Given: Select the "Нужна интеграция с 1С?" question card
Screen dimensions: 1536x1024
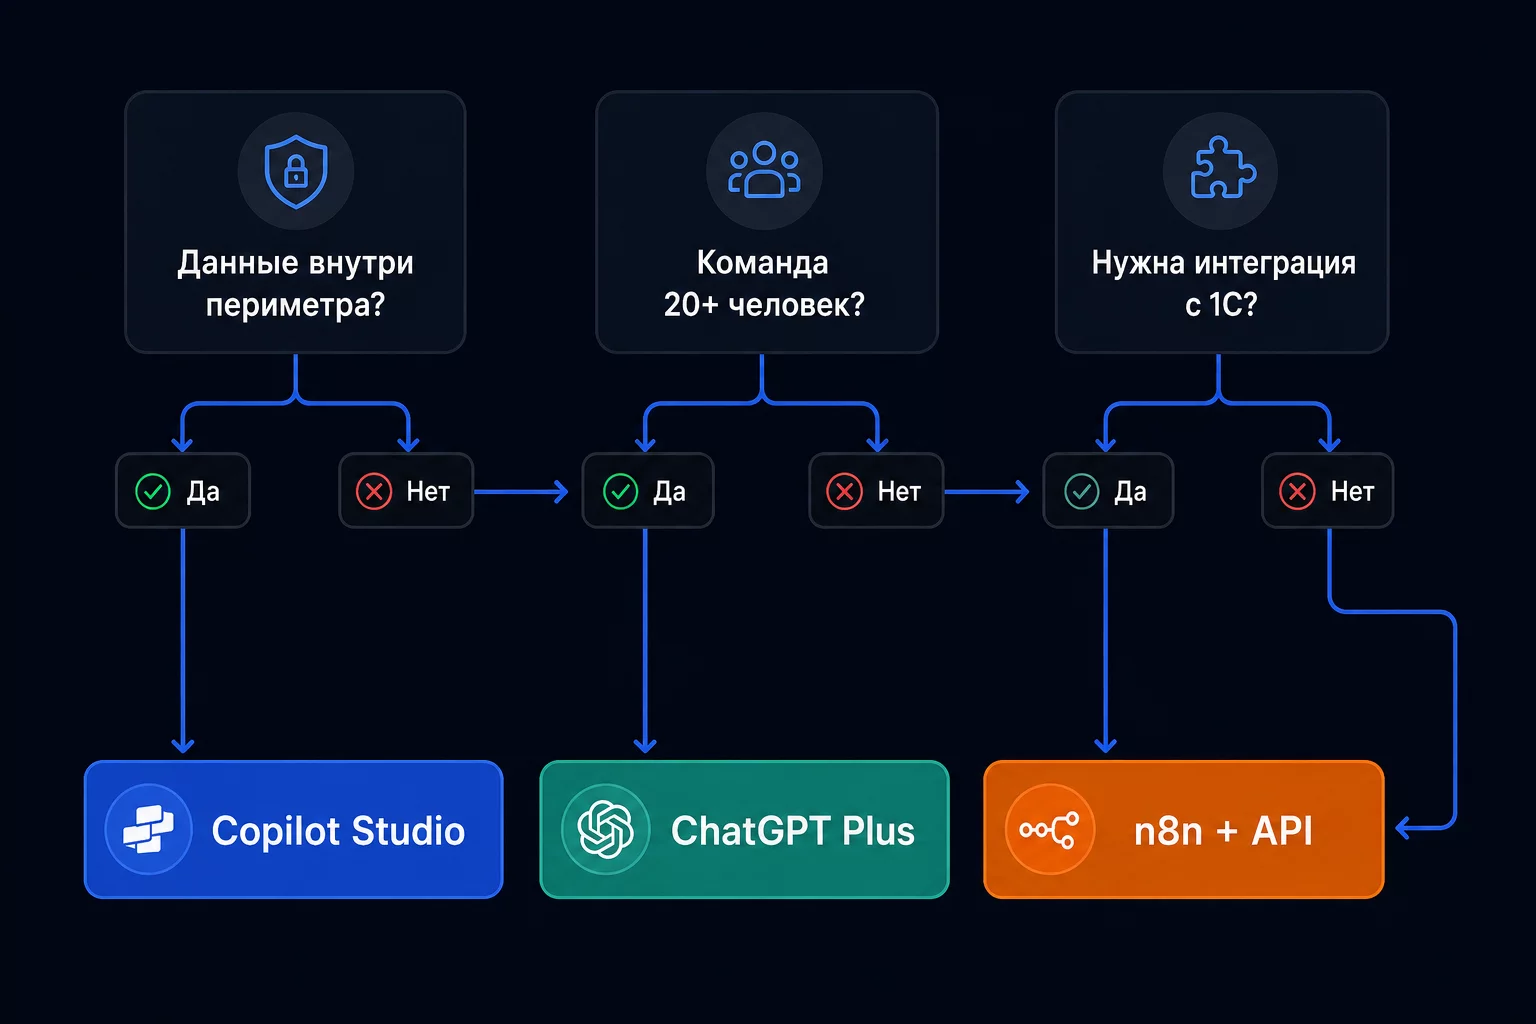Looking at the screenshot, I should point(1222,222).
